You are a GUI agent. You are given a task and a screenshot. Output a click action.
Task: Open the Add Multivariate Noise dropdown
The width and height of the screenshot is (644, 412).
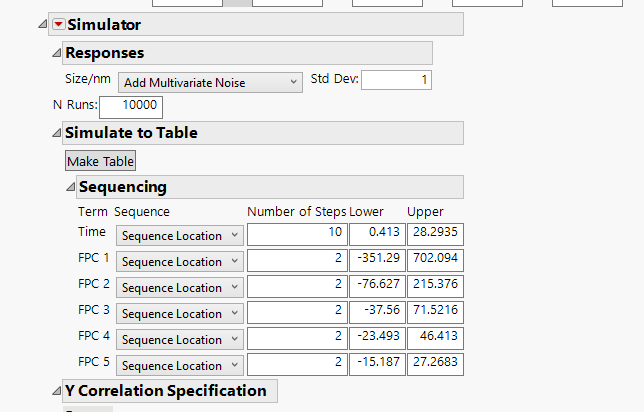tap(210, 82)
